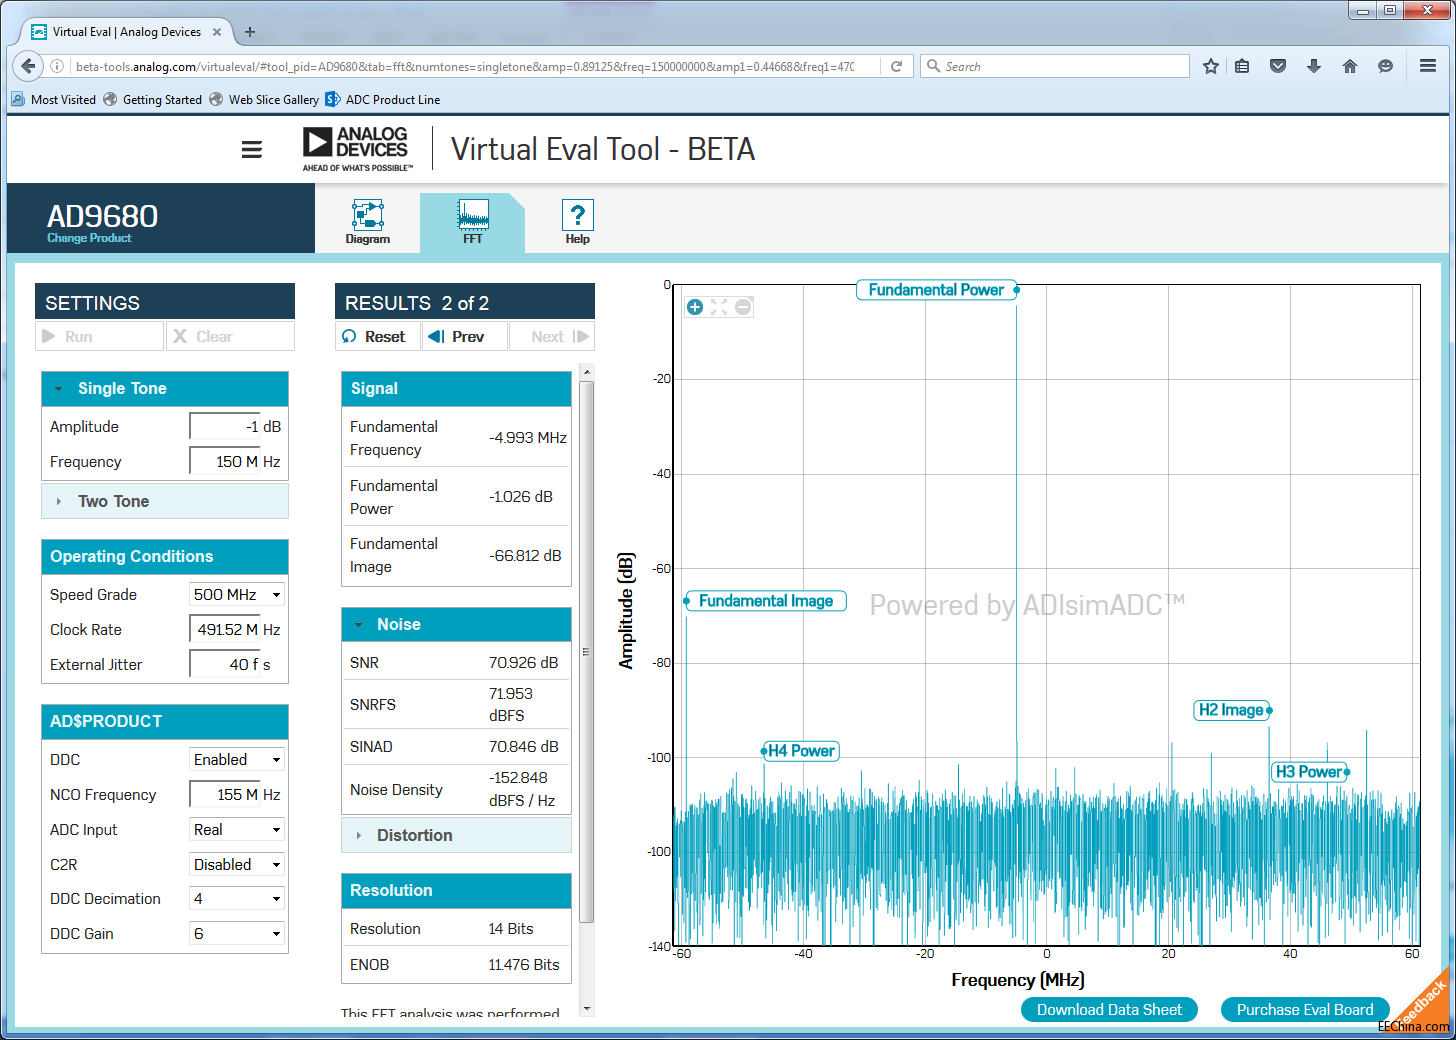Expand the Two Tone section
This screenshot has width=1456, height=1040.
[x=165, y=501]
